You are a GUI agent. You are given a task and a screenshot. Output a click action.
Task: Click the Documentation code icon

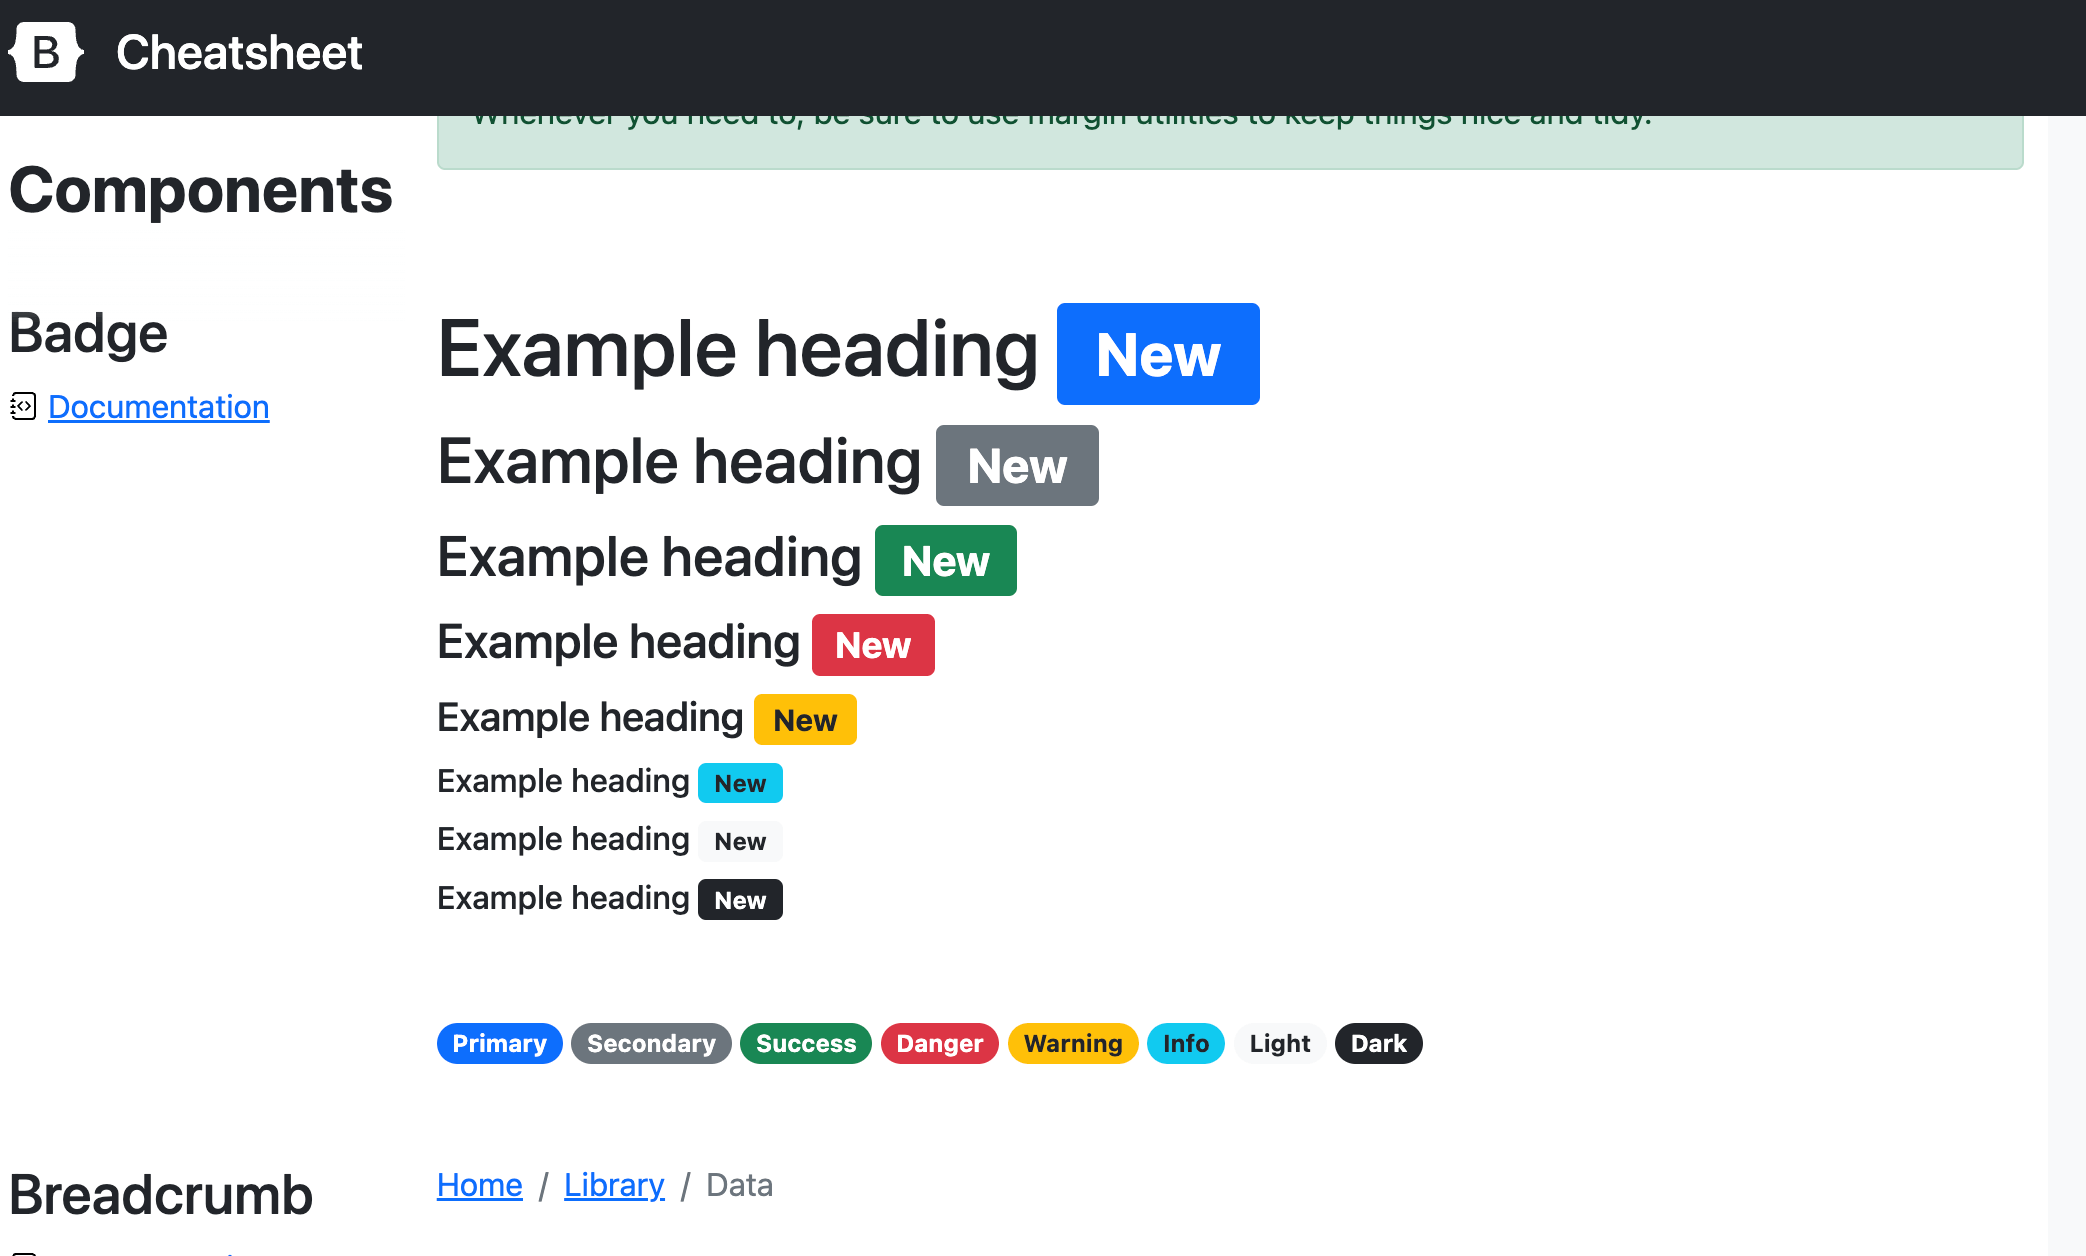point(22,405)
